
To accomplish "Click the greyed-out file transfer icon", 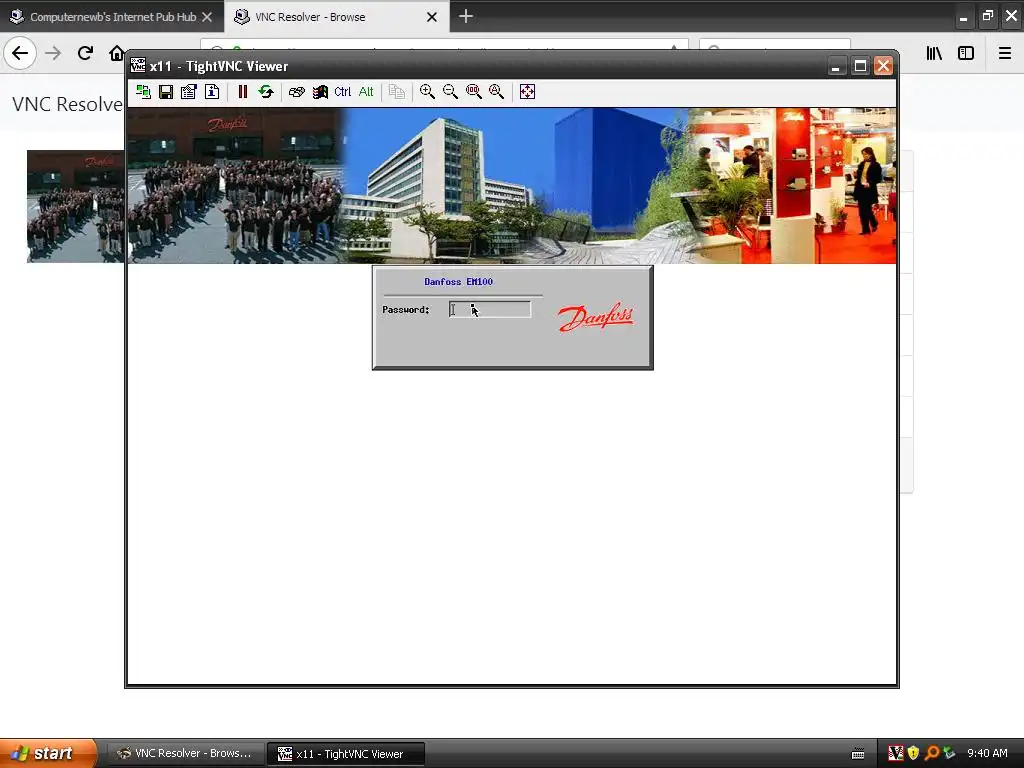I will (396, 92).
